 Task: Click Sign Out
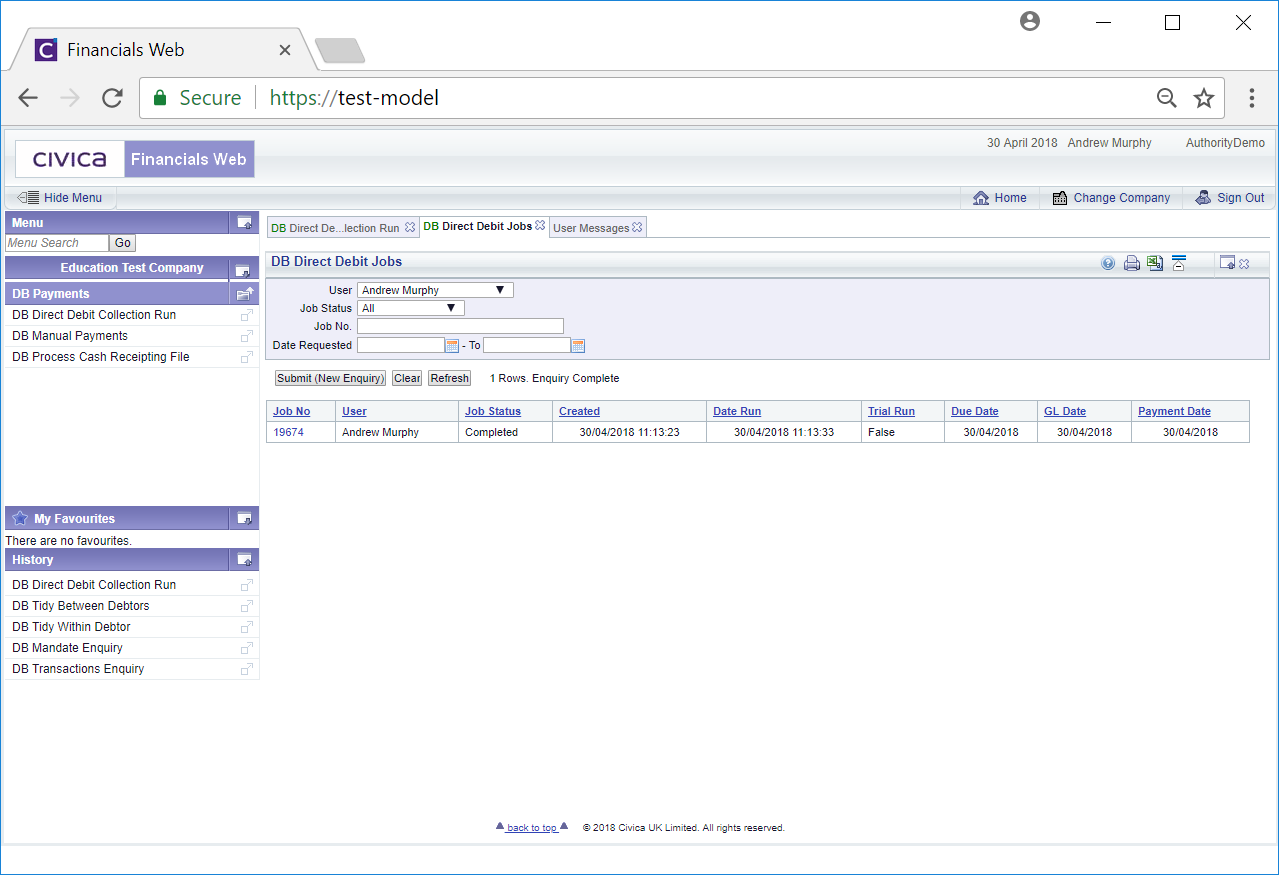point(1230,198)
